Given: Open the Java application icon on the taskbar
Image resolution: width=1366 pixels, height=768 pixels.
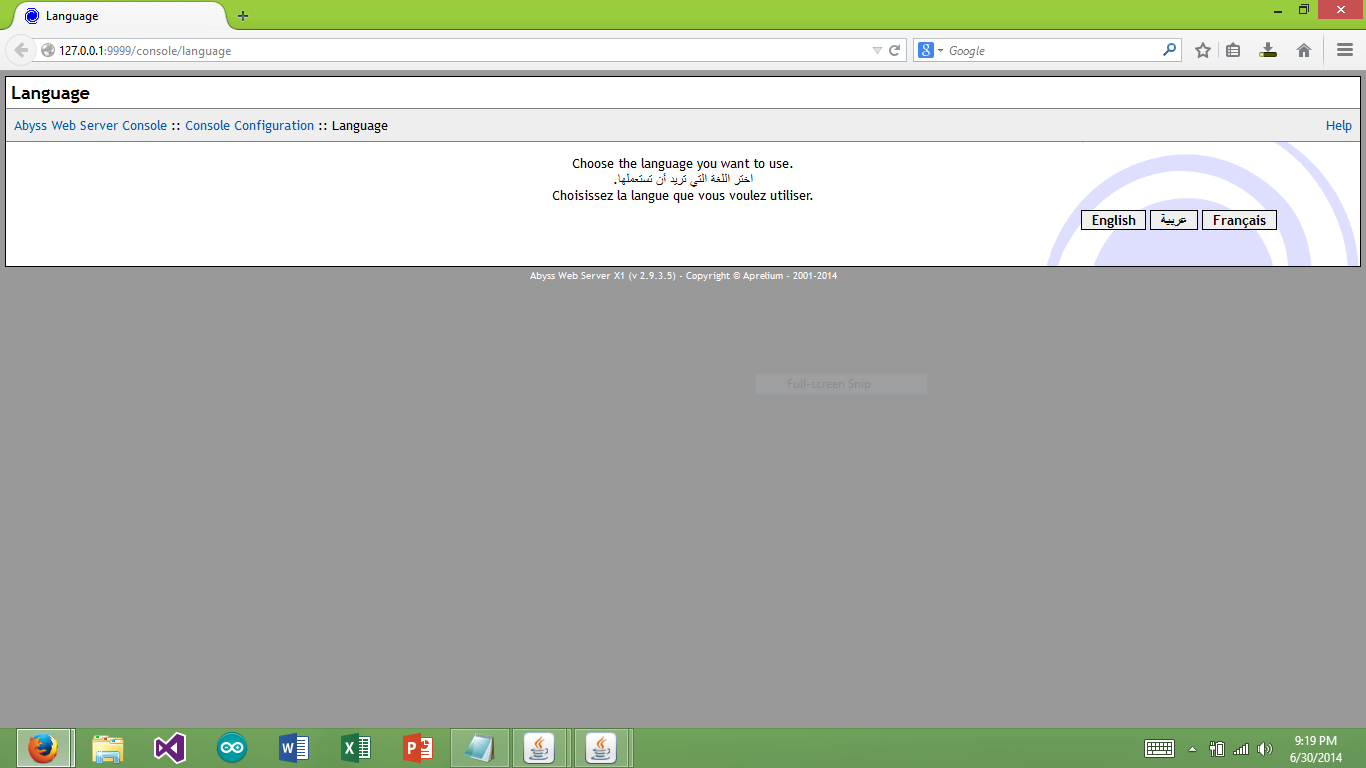Looking at the screenshot, I should coord(540,747).
